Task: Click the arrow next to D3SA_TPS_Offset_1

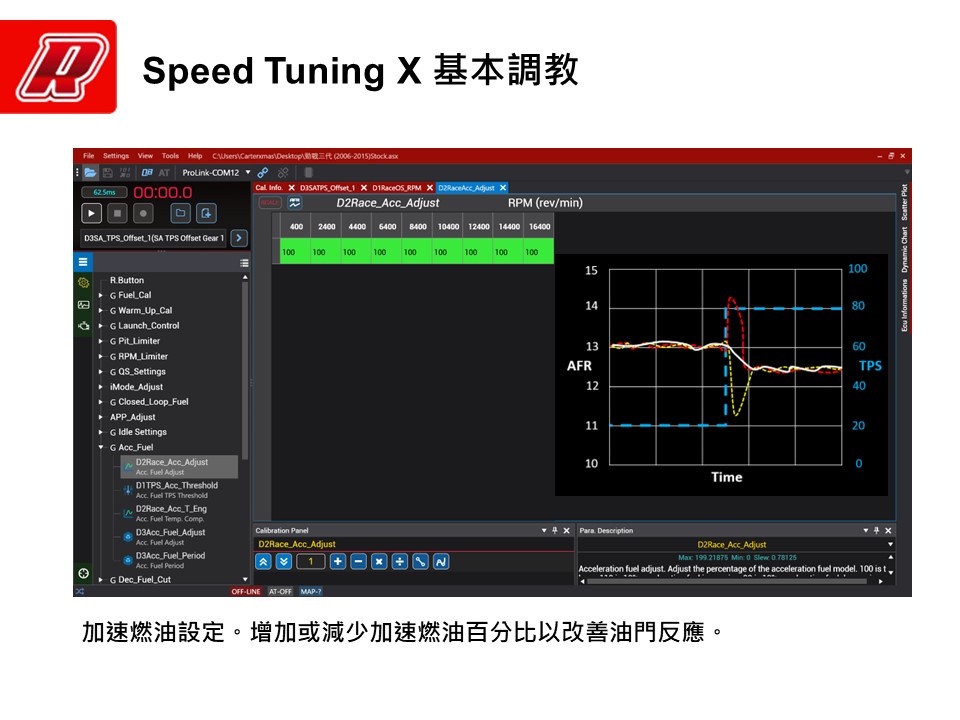Action: point(239,238)
